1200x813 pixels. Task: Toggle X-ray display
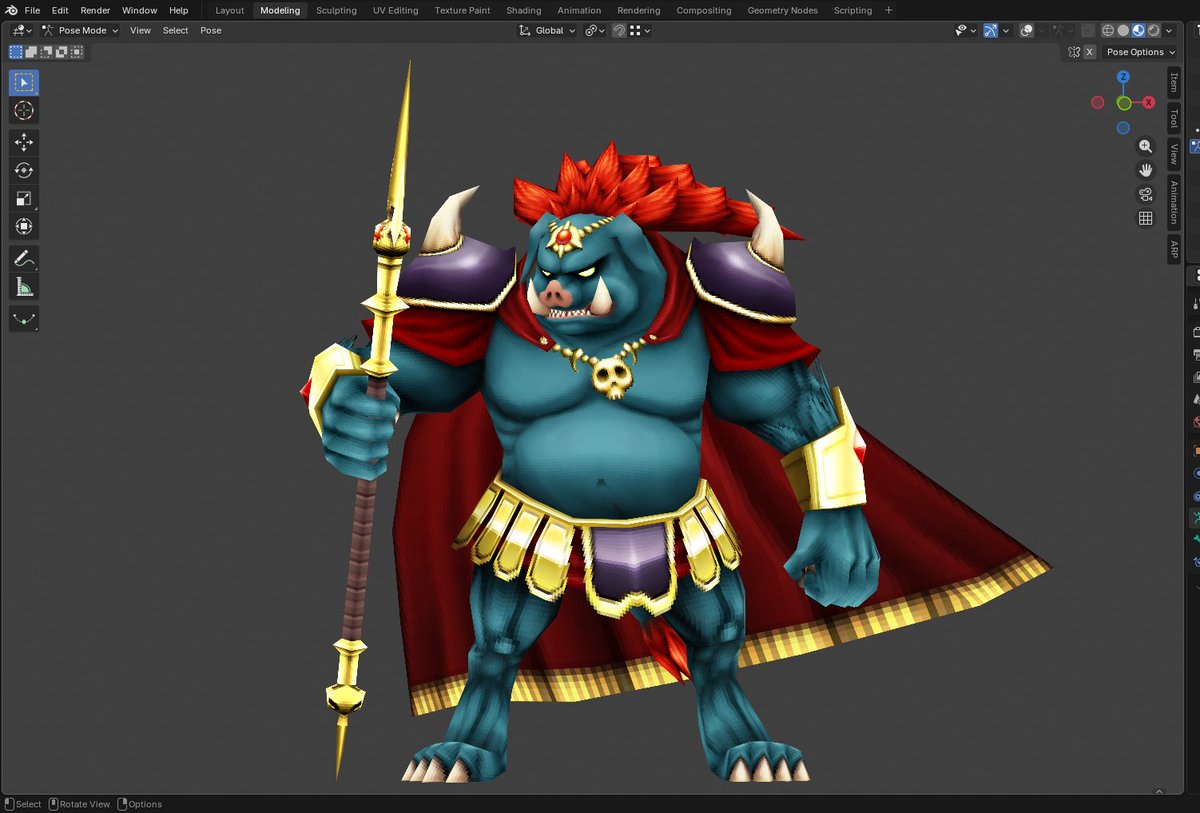coord(1087,30)
